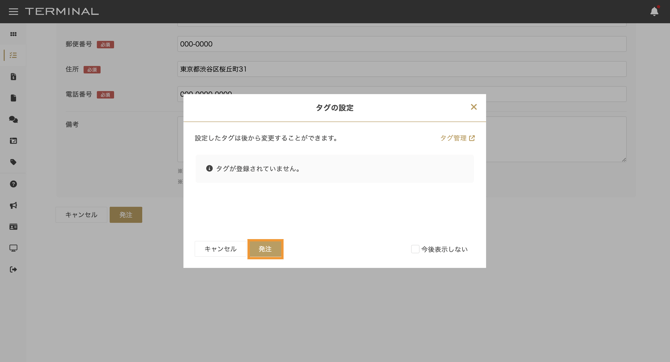The height and width of the screenshot is (362, 670).
Task: Click the 電話番号 input field
Action: [x=402, y=94]
